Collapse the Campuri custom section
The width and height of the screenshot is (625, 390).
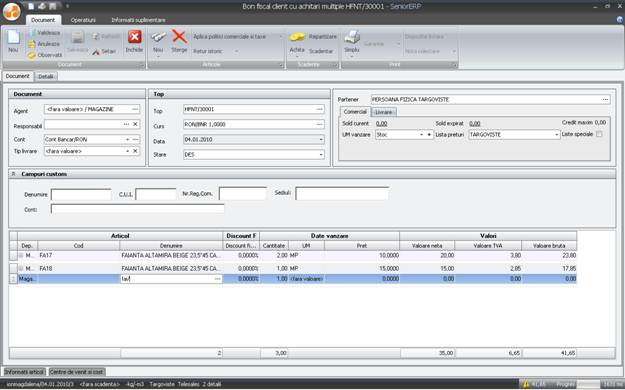click(13, 174)
